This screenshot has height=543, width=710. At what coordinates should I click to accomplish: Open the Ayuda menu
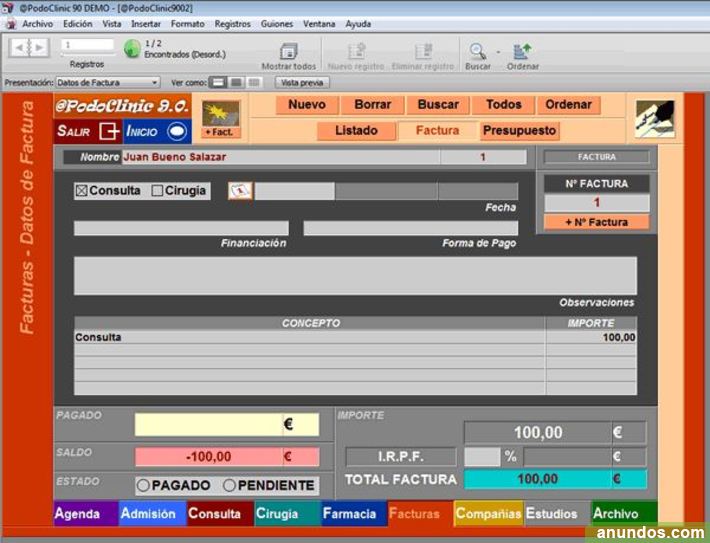358,24
